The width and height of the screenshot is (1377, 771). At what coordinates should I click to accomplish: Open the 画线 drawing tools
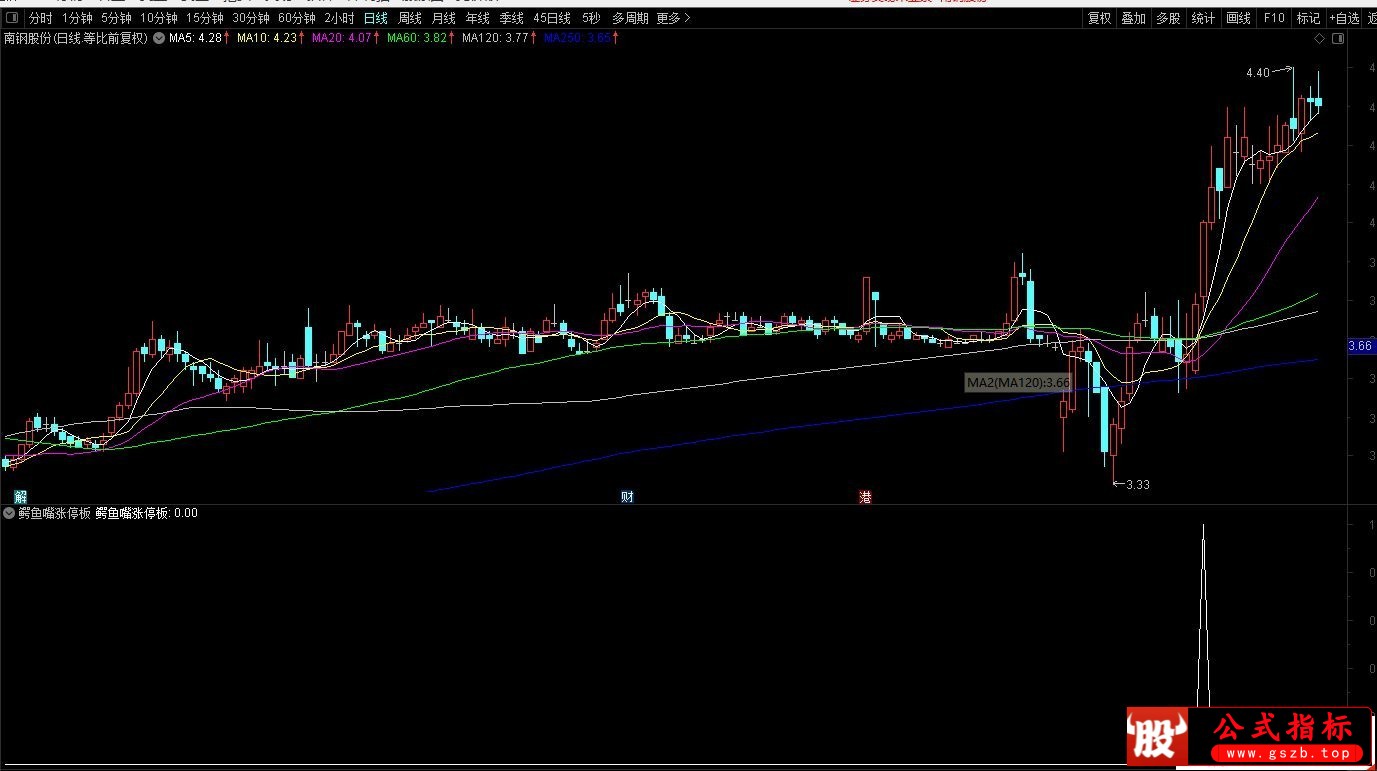(1238, 18)
